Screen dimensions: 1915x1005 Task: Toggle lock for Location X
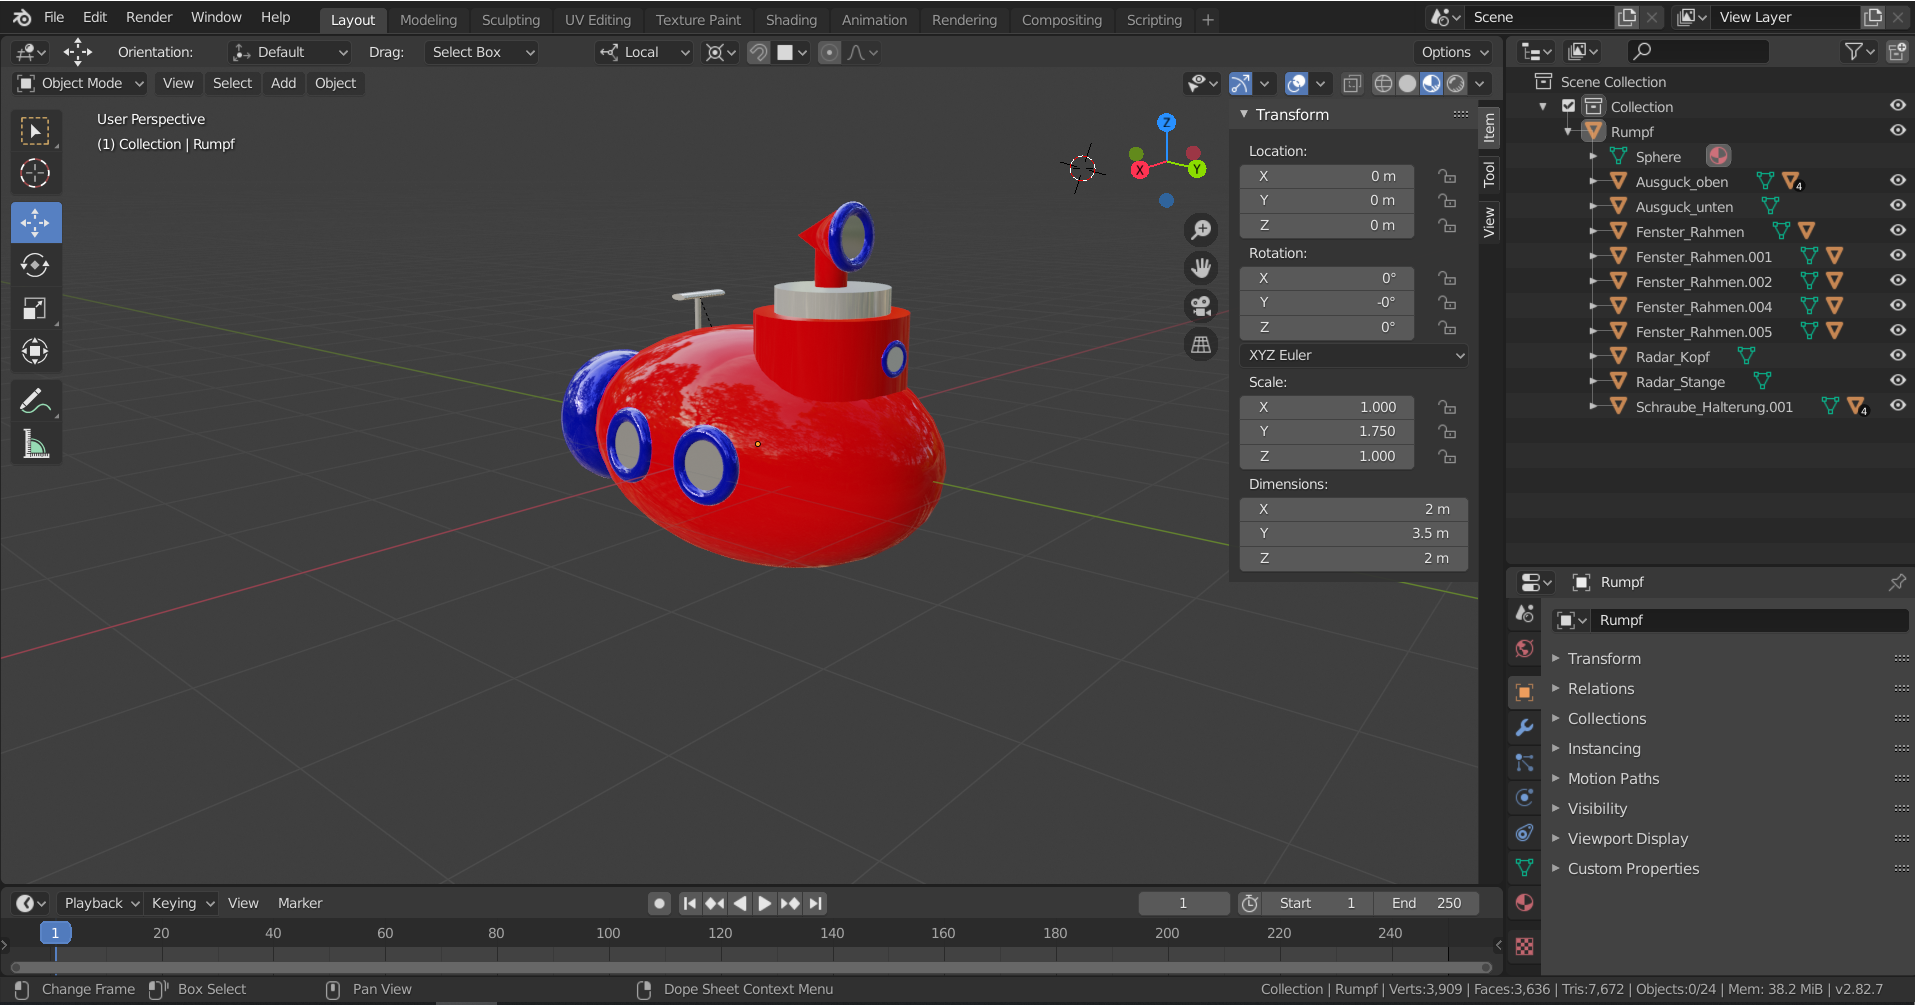[x=1447, y=177]
